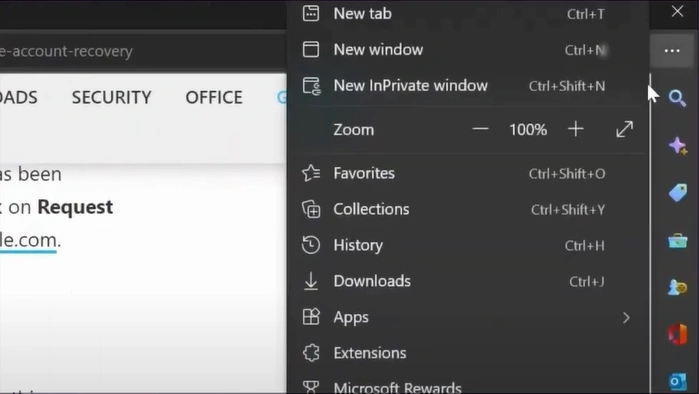Click the InPrivate window icon
The height and width of the screenshot is (394, 699).
click(x=312, y=86)
